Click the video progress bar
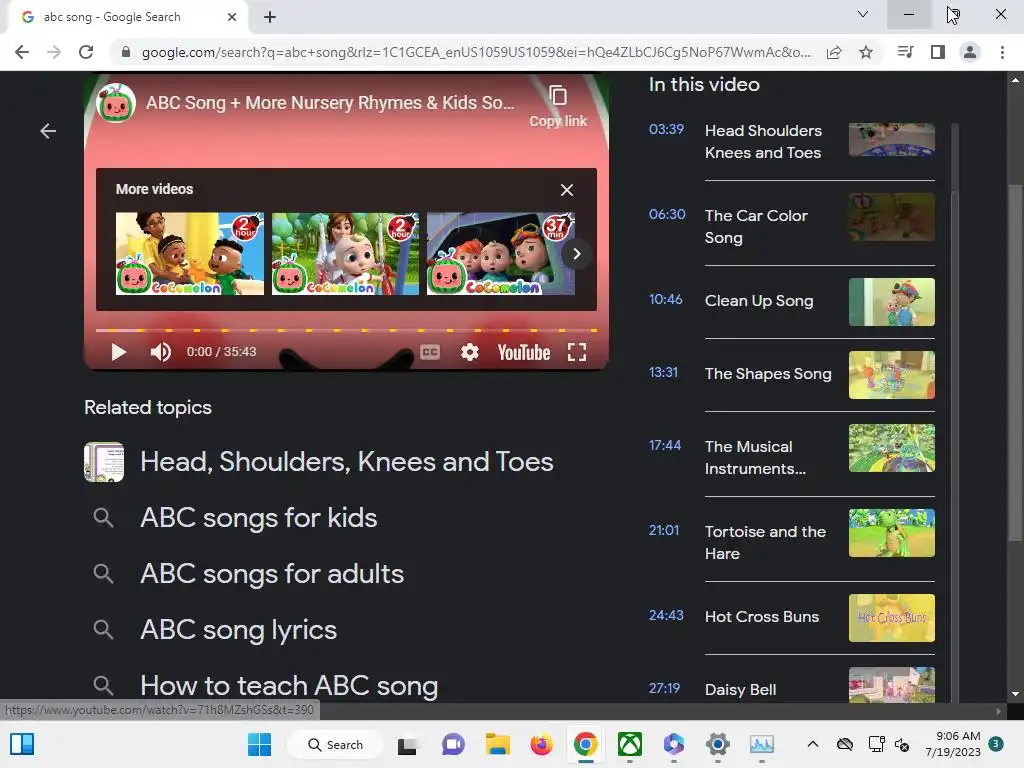 346,330
